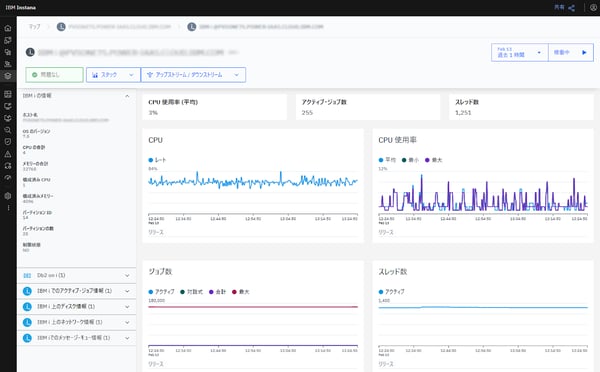The image size is (600, 372).
Task: Open the gauge icon in sidebar
Action: coord(8,178)
